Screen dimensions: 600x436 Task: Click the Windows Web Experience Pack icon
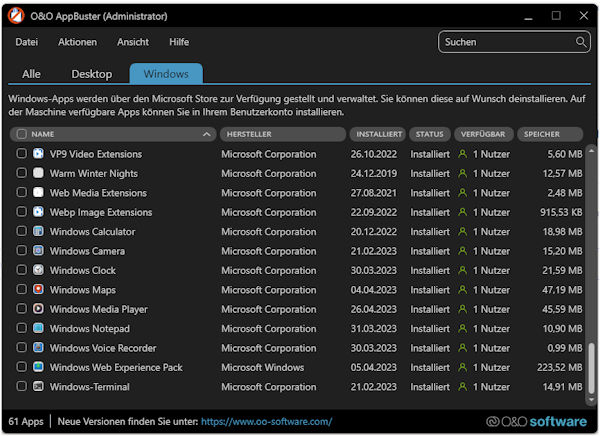[x=38, y=367]
